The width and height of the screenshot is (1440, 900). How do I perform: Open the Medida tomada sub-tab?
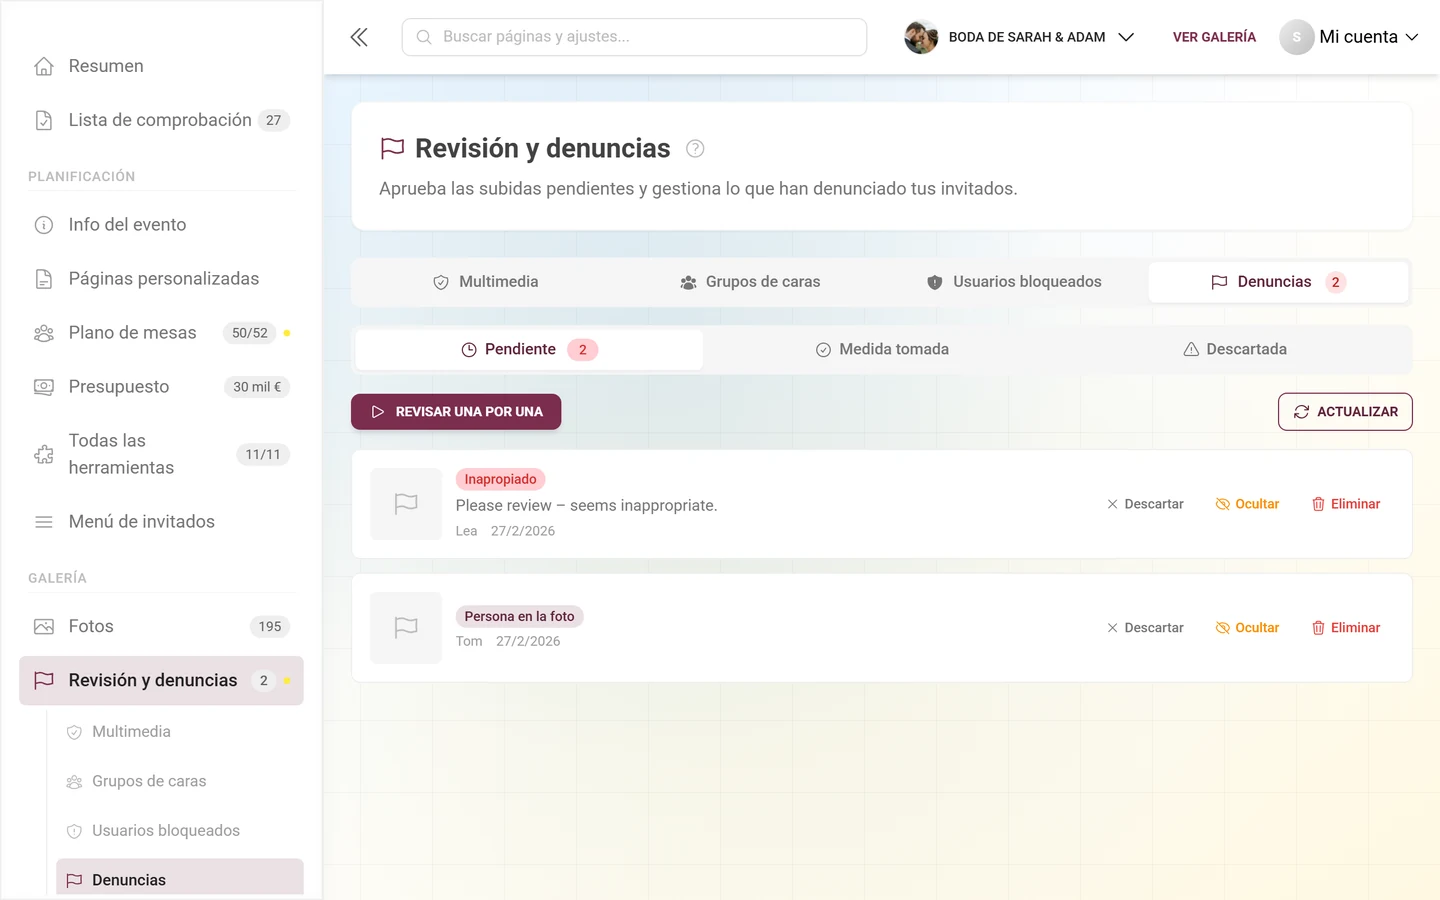[882, 350]
